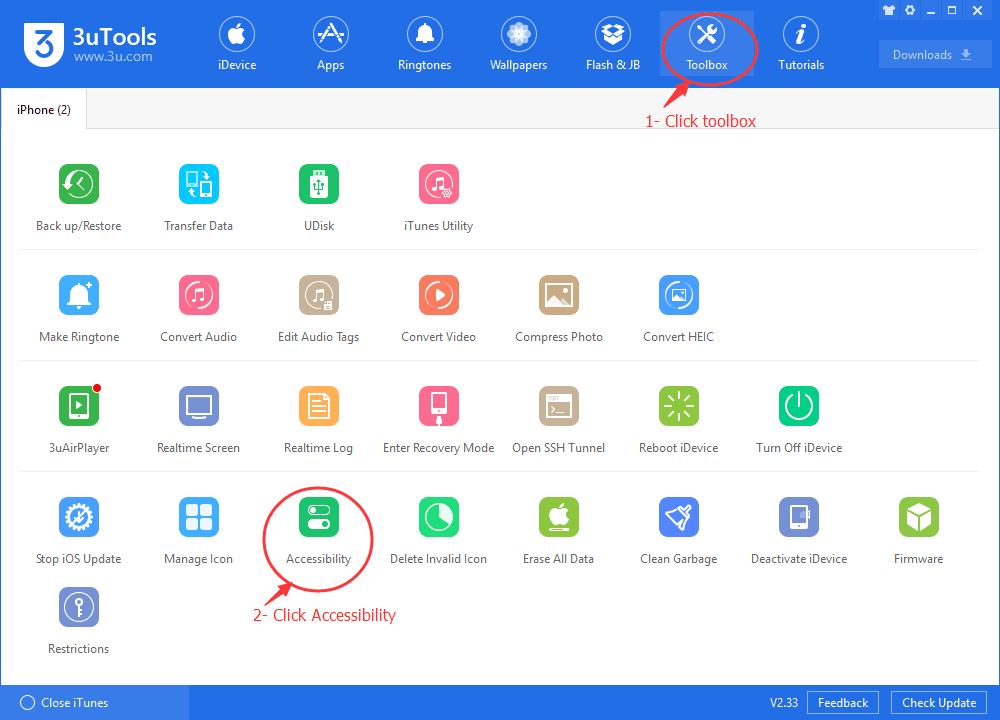This screenshot has width=1000, height=720.
Task: Open Edit Audio Tags
Action: point(319,295)
